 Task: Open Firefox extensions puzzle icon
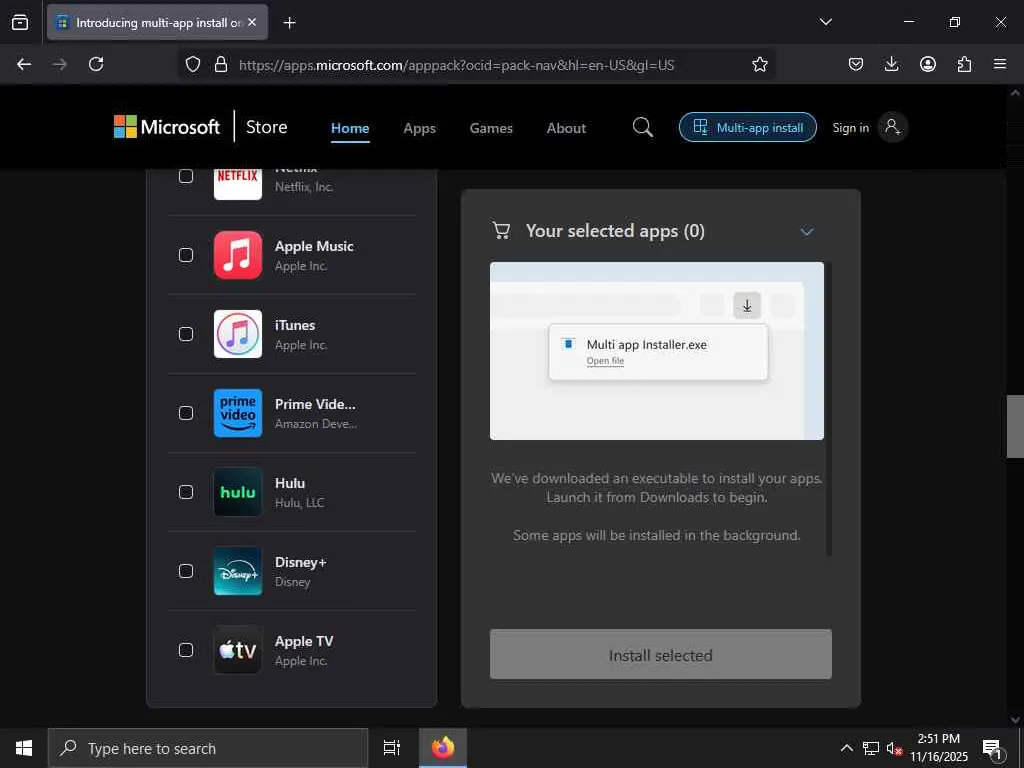click(x=964, y=64)
